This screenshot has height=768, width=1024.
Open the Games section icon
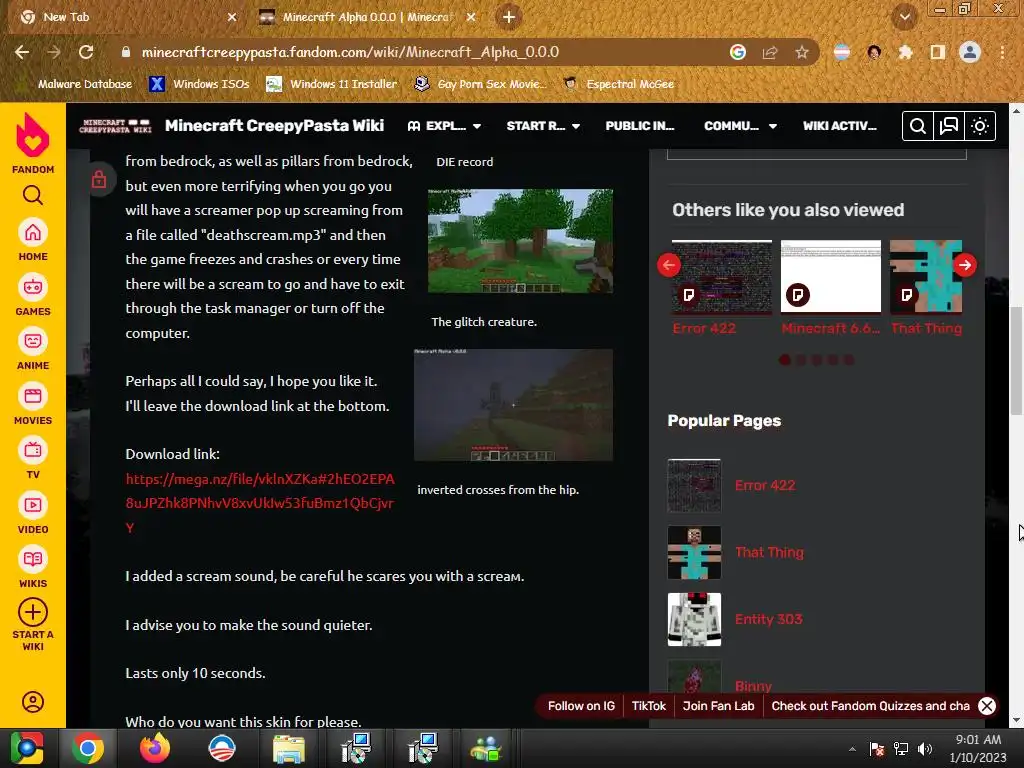(33, 287)
